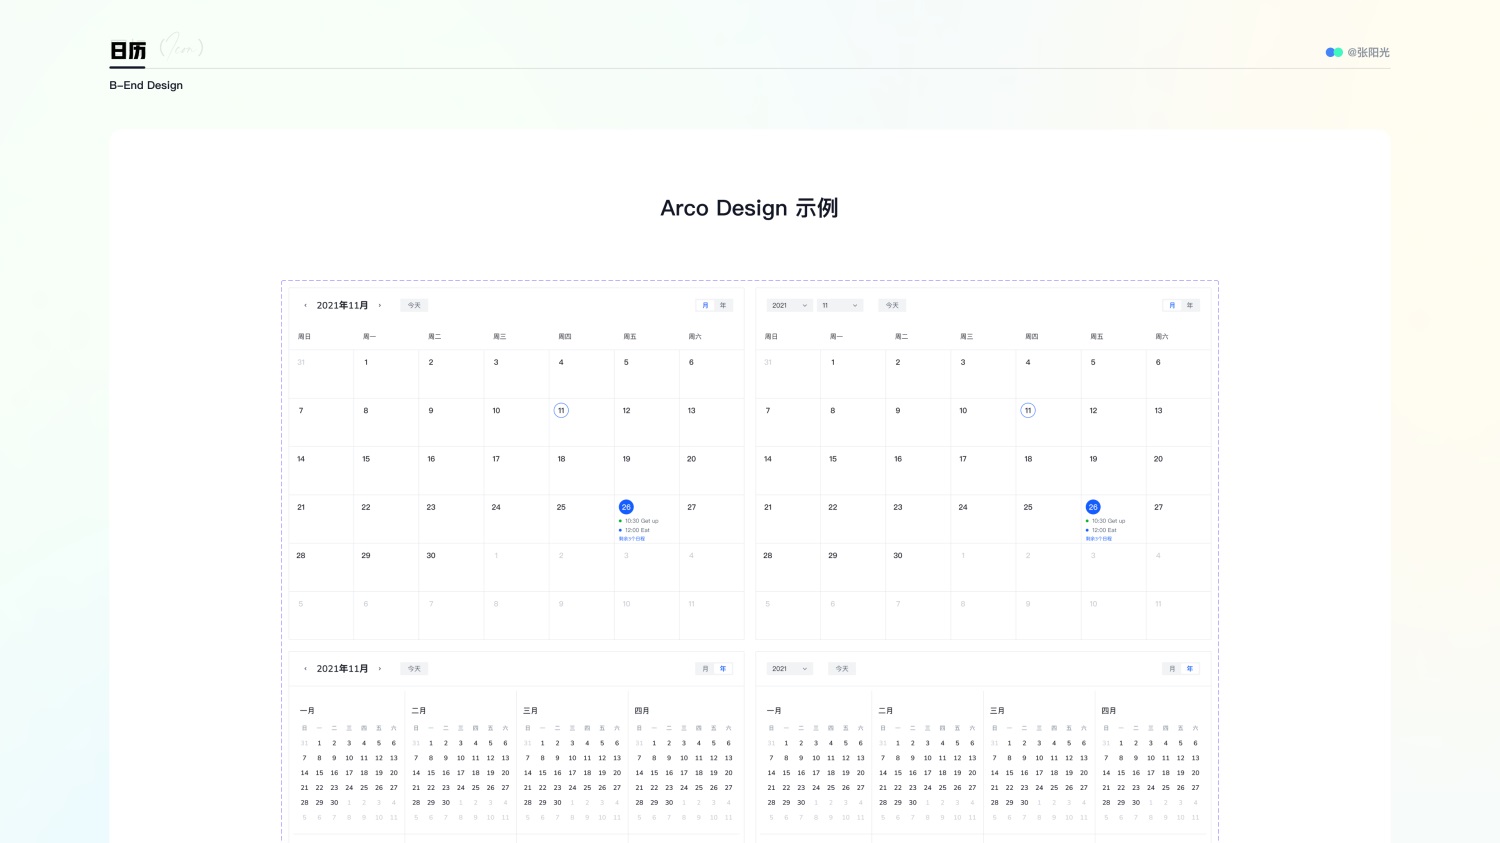Select 年 tab in month calendar with arrow navigation
The width and height of the screenshot is (1500, 843).
pos(723,305)
